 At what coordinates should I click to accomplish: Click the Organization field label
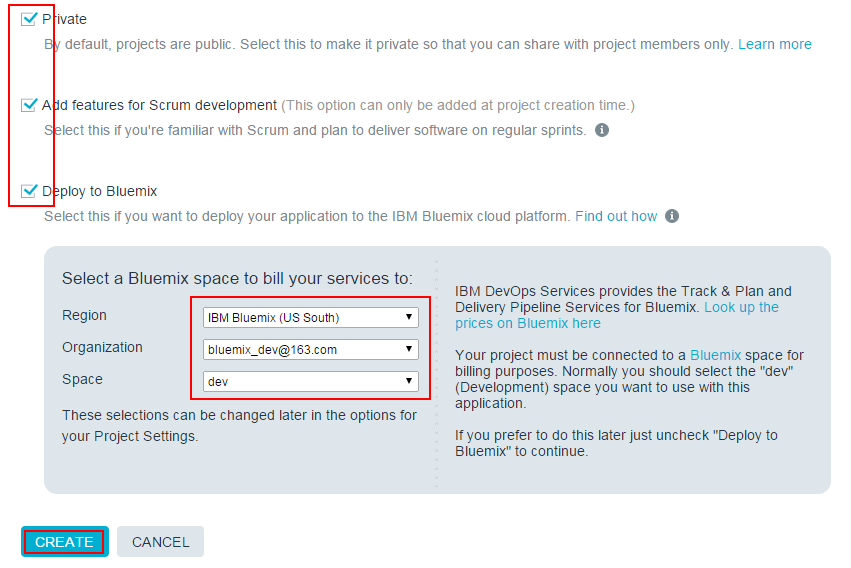point(102,347)
